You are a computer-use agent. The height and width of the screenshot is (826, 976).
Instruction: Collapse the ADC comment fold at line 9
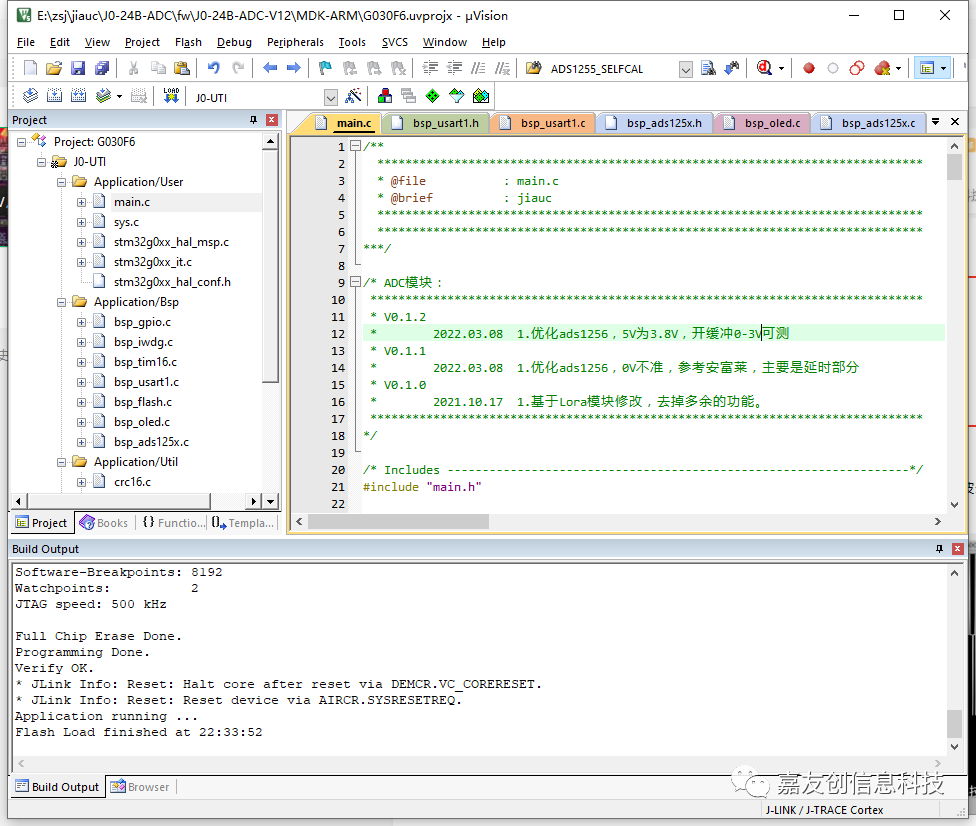coord(355,282)
